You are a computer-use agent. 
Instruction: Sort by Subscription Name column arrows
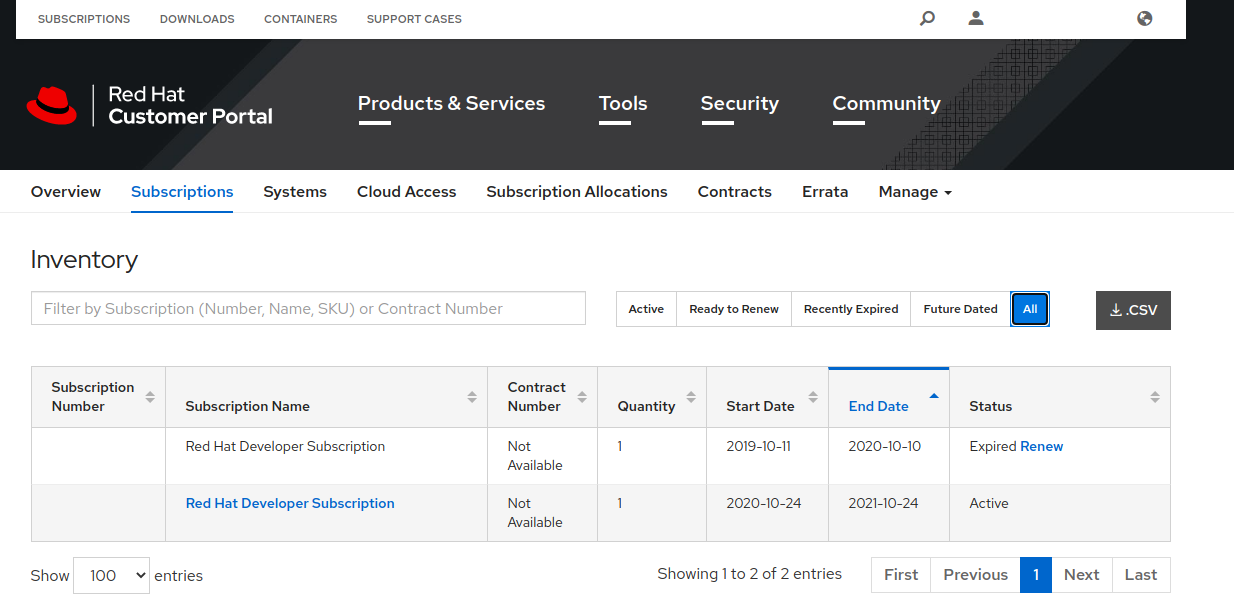472,397
